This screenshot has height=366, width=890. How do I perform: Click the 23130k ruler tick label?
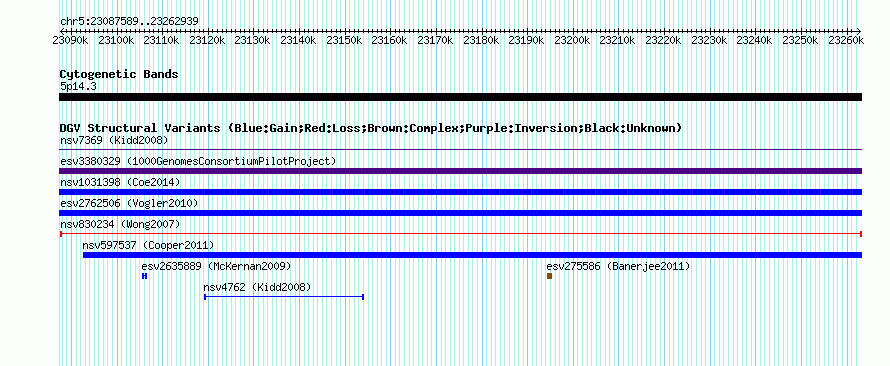coord(252,40)
